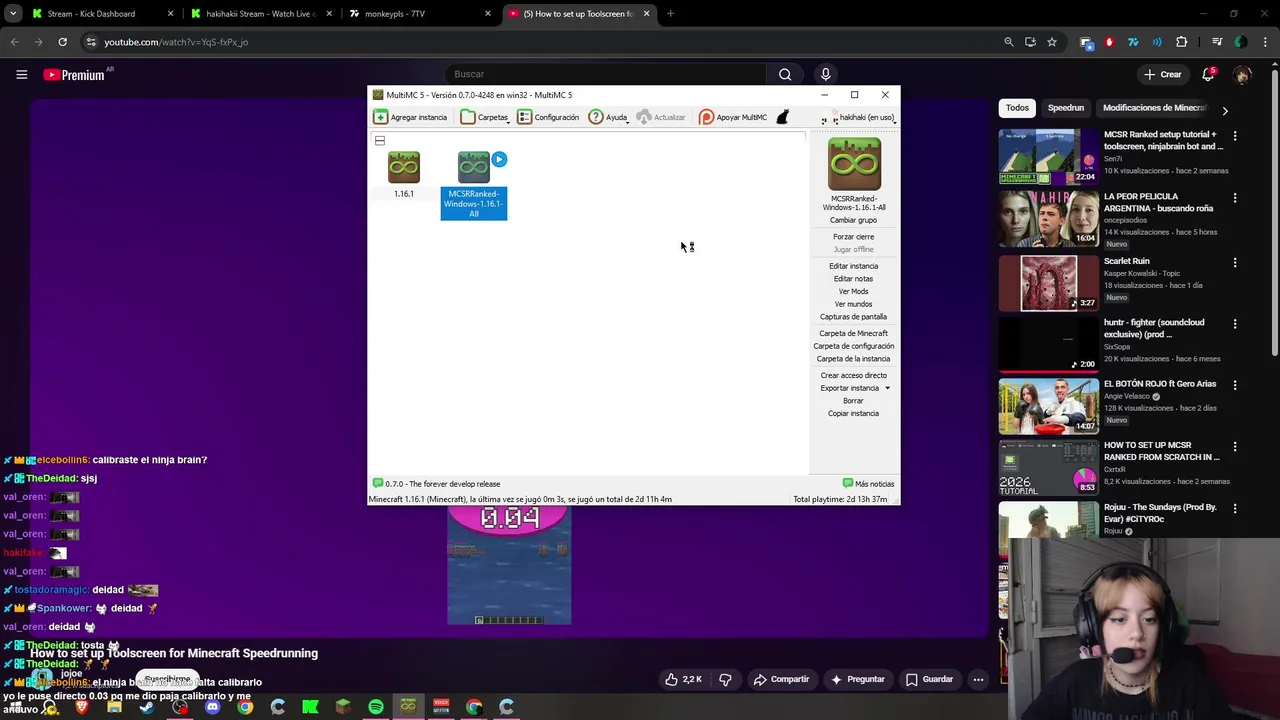The height and width of the screenshot is (720, 1280).
Task: Collapse the instance group in MultiMC
Action: coord(380,141)
